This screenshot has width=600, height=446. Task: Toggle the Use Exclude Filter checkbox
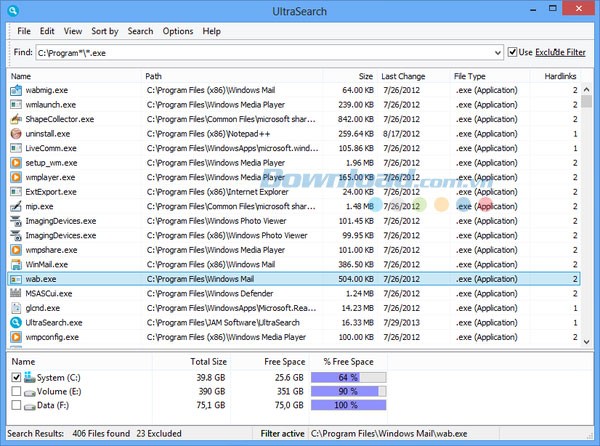(513, 52)
